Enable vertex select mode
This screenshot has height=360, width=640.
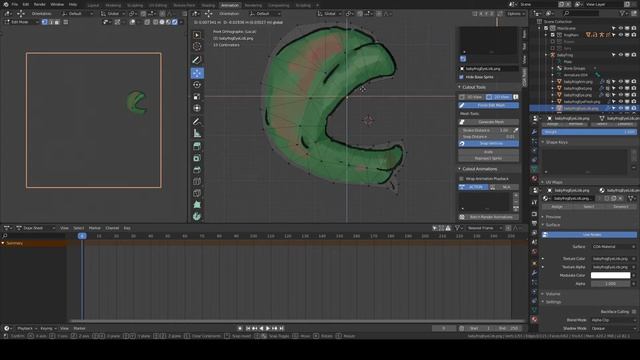click(x=44, y=22)
